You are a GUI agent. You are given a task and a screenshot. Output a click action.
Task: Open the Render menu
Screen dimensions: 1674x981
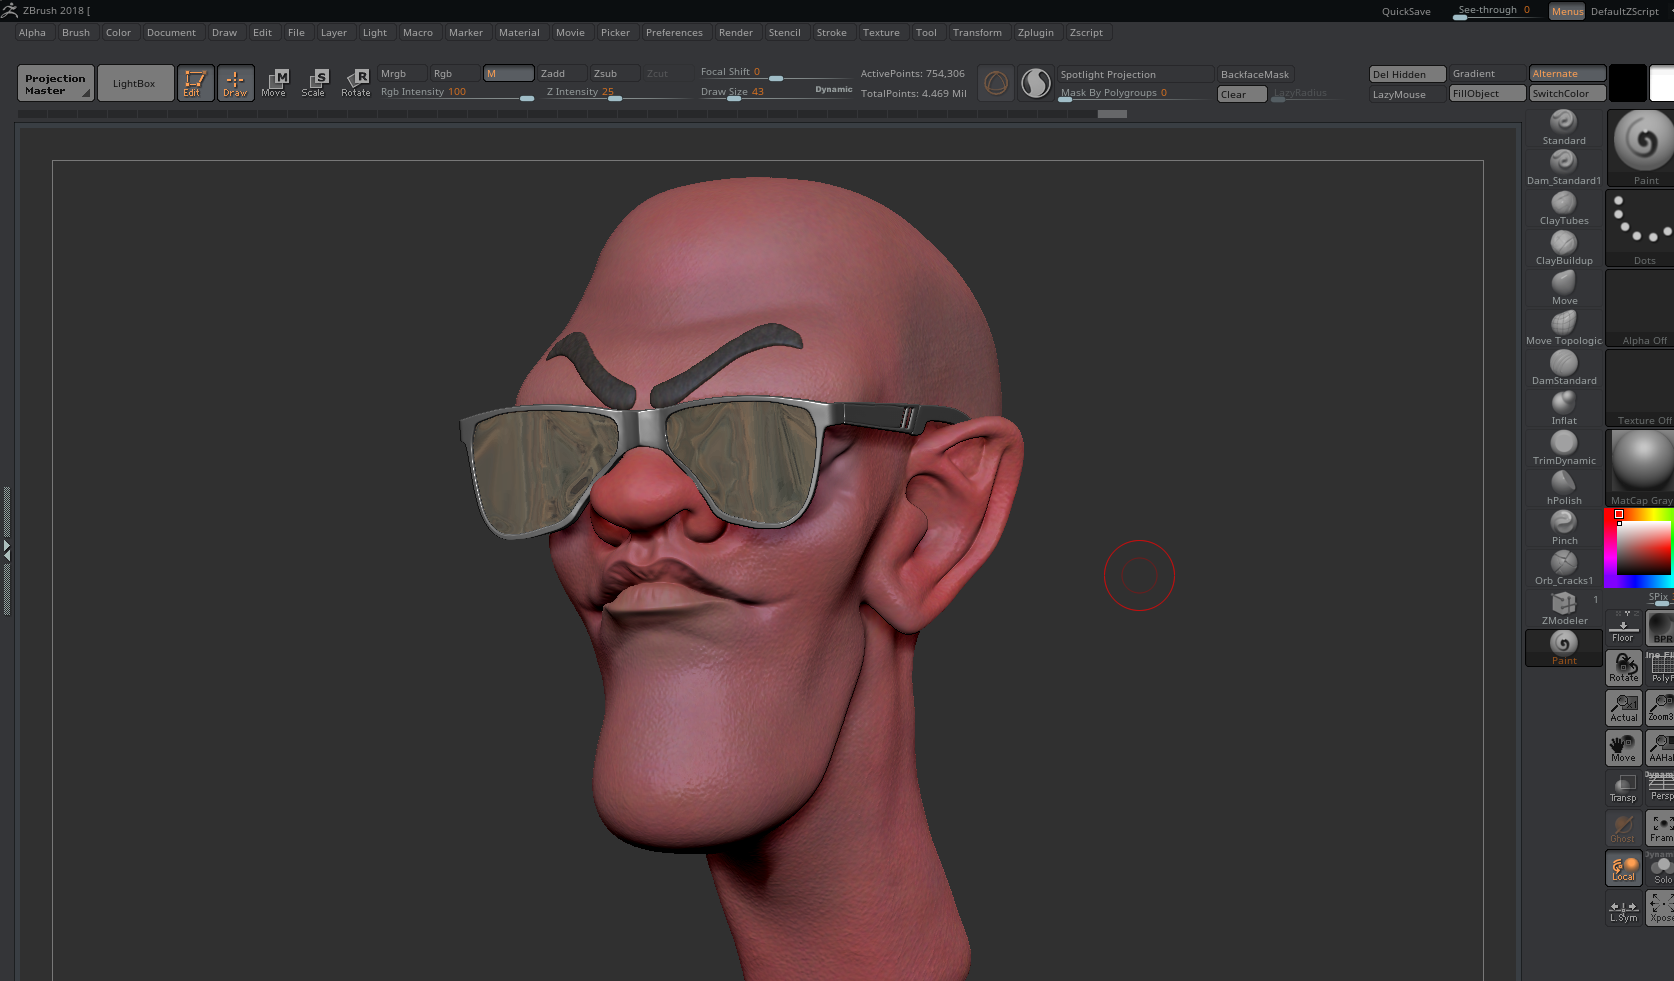(x=736, y=33)
